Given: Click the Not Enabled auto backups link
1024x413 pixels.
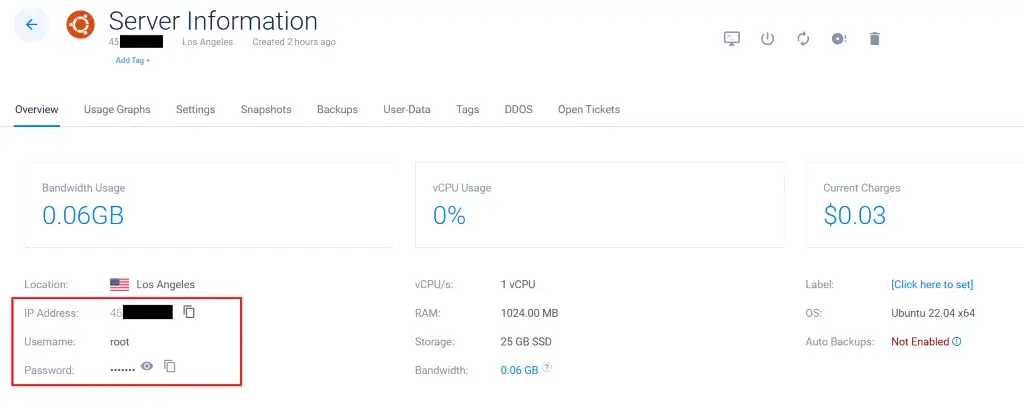Looking at the screenshot, I should 920,341.
